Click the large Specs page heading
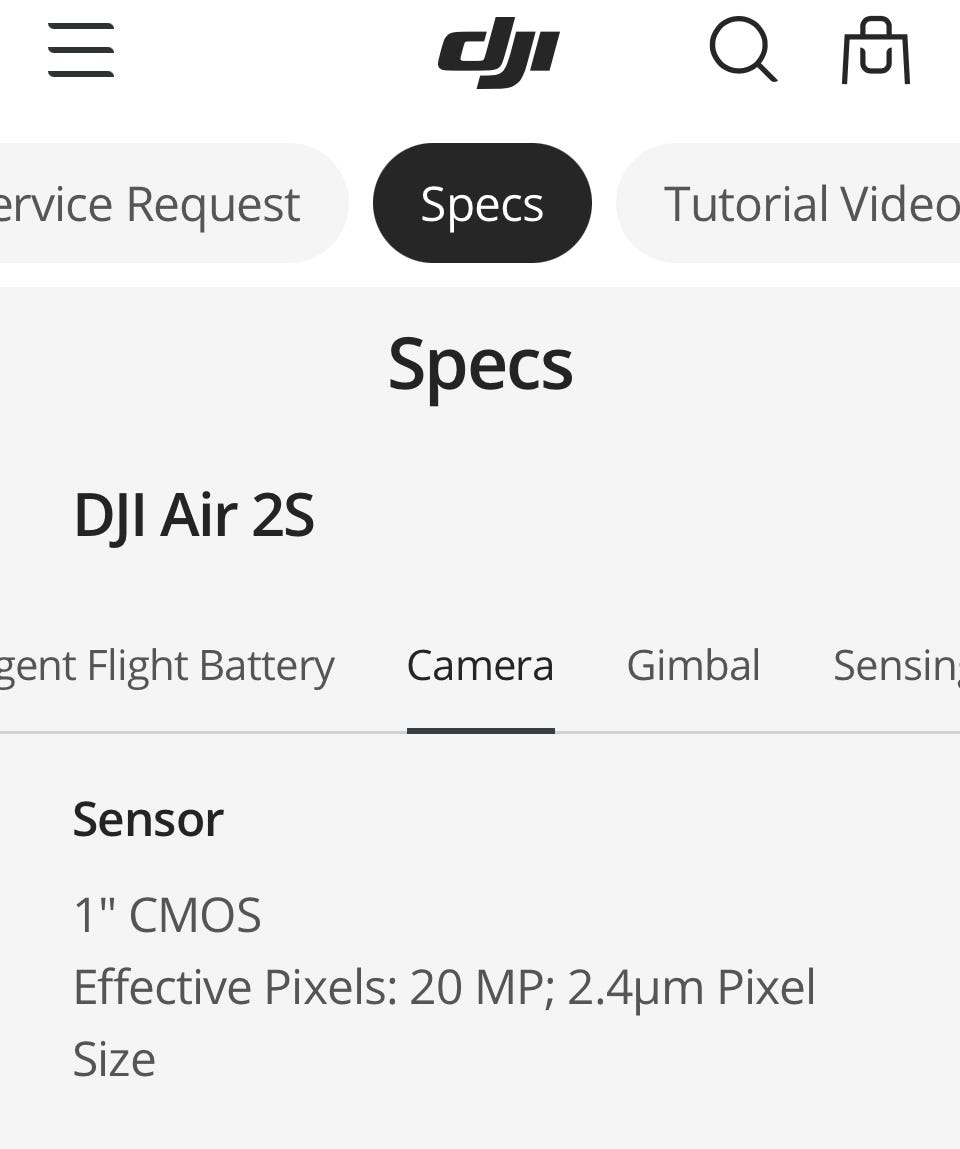This screenshot has width=960, height=1149. 480,364
